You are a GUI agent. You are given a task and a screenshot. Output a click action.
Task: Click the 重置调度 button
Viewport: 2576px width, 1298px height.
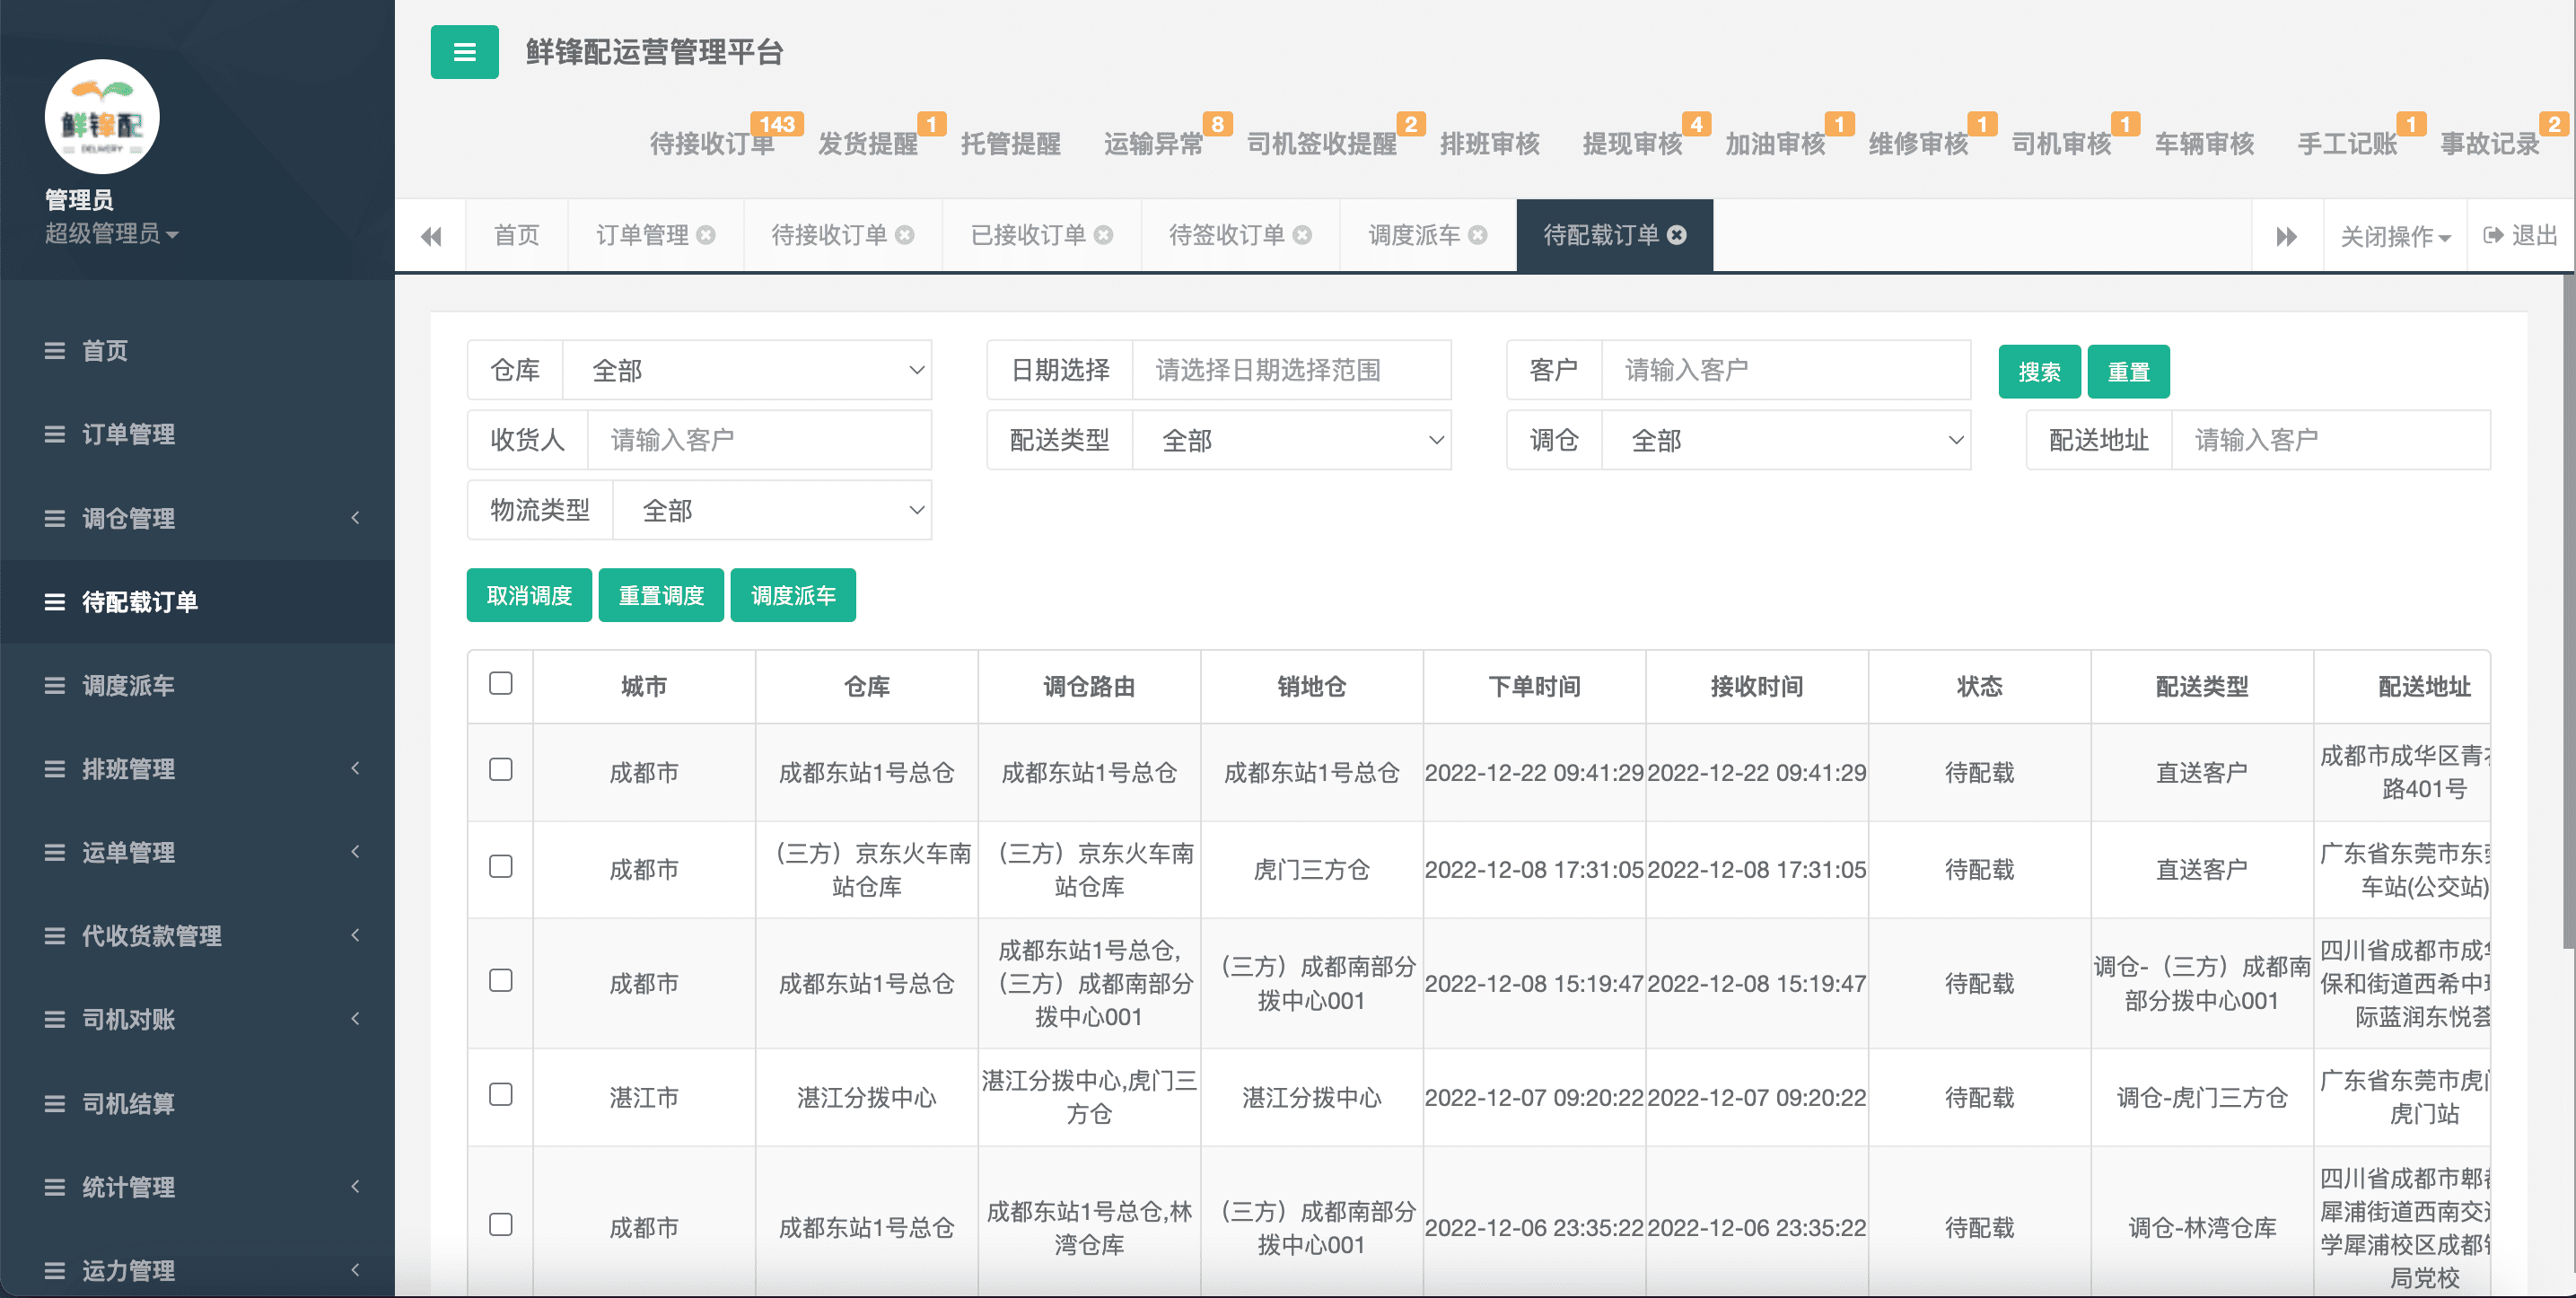(661, 595)
